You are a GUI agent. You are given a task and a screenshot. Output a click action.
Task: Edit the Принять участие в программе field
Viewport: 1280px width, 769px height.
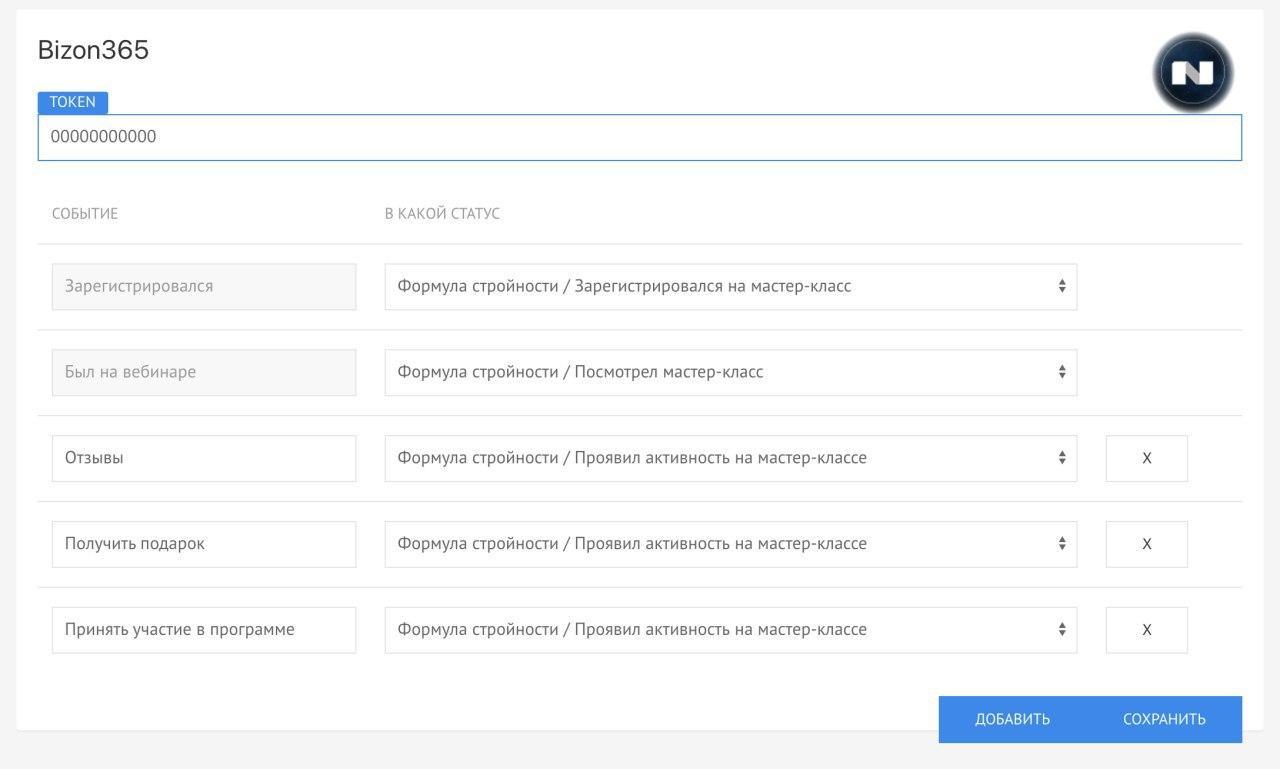(204, 630)
